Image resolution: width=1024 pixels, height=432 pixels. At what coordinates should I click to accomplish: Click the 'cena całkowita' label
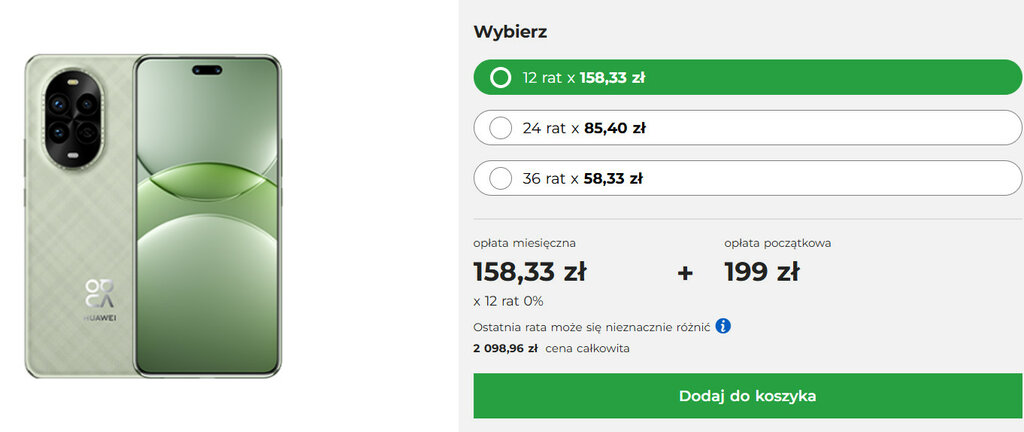click(x=588, y=349)
